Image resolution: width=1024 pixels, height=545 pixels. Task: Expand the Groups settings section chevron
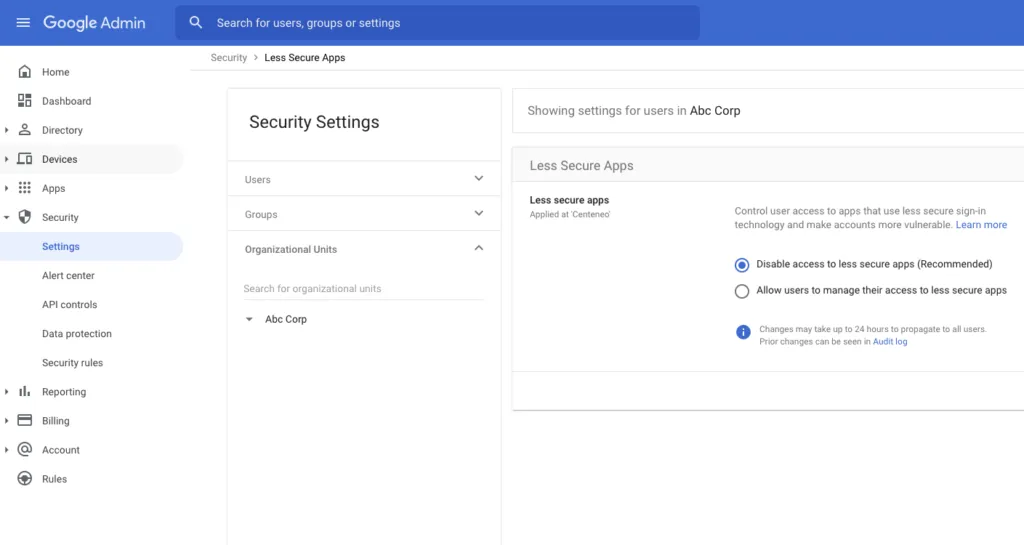pos(479,213)
